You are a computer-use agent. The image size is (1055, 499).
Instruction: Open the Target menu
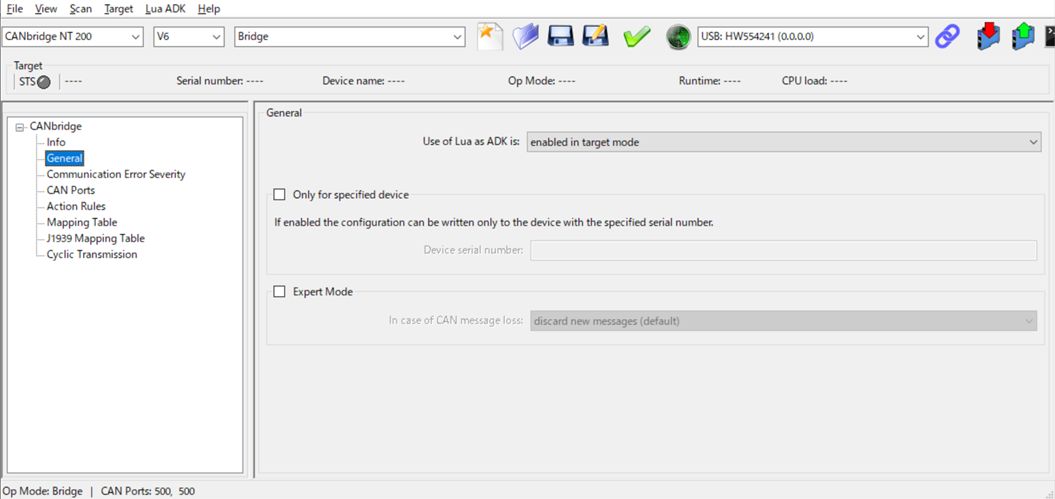119,9
